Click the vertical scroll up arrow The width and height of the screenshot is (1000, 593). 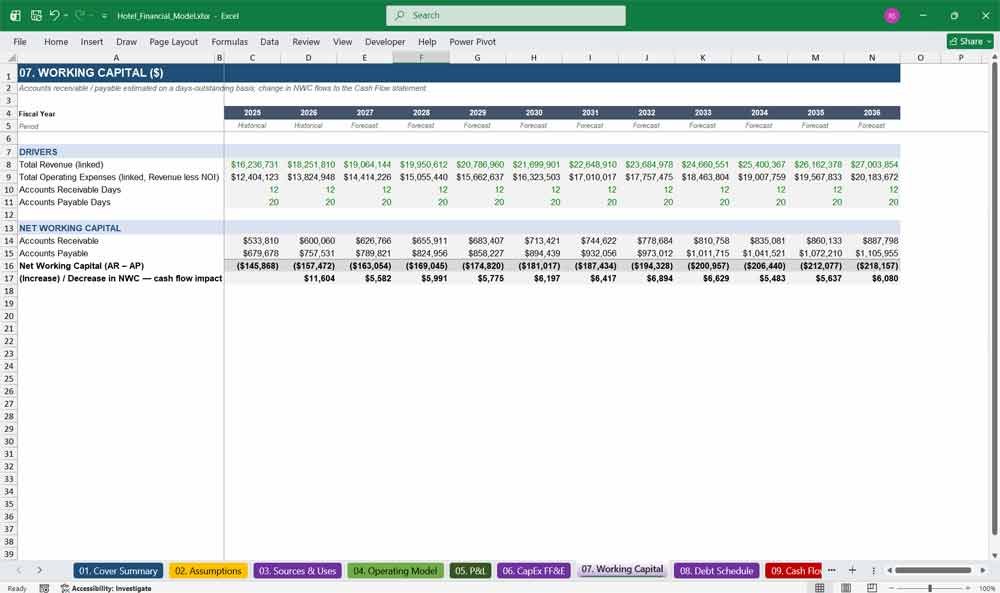coord(994,57)
